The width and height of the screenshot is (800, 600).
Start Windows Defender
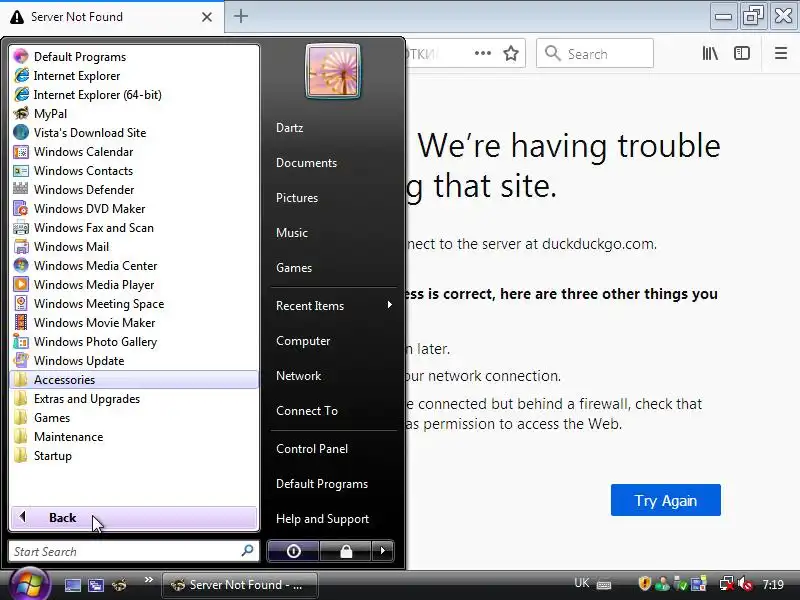tap(134, 189)
